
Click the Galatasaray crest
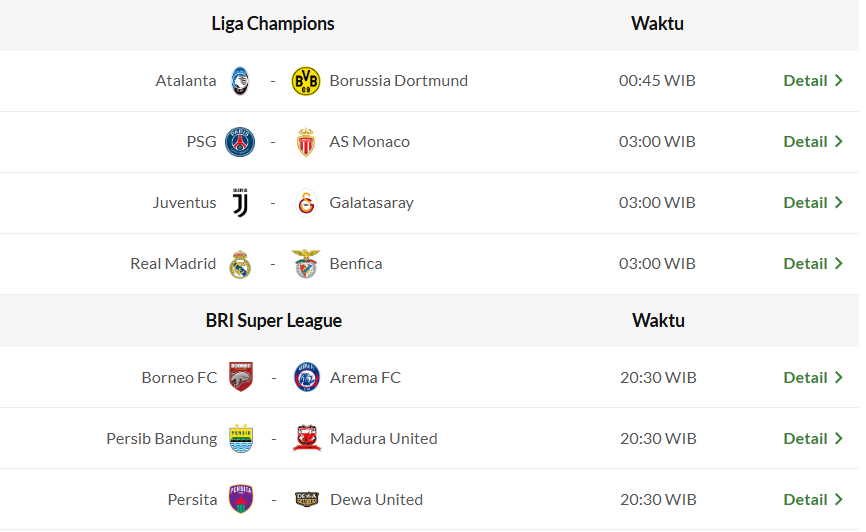point(305,203)
